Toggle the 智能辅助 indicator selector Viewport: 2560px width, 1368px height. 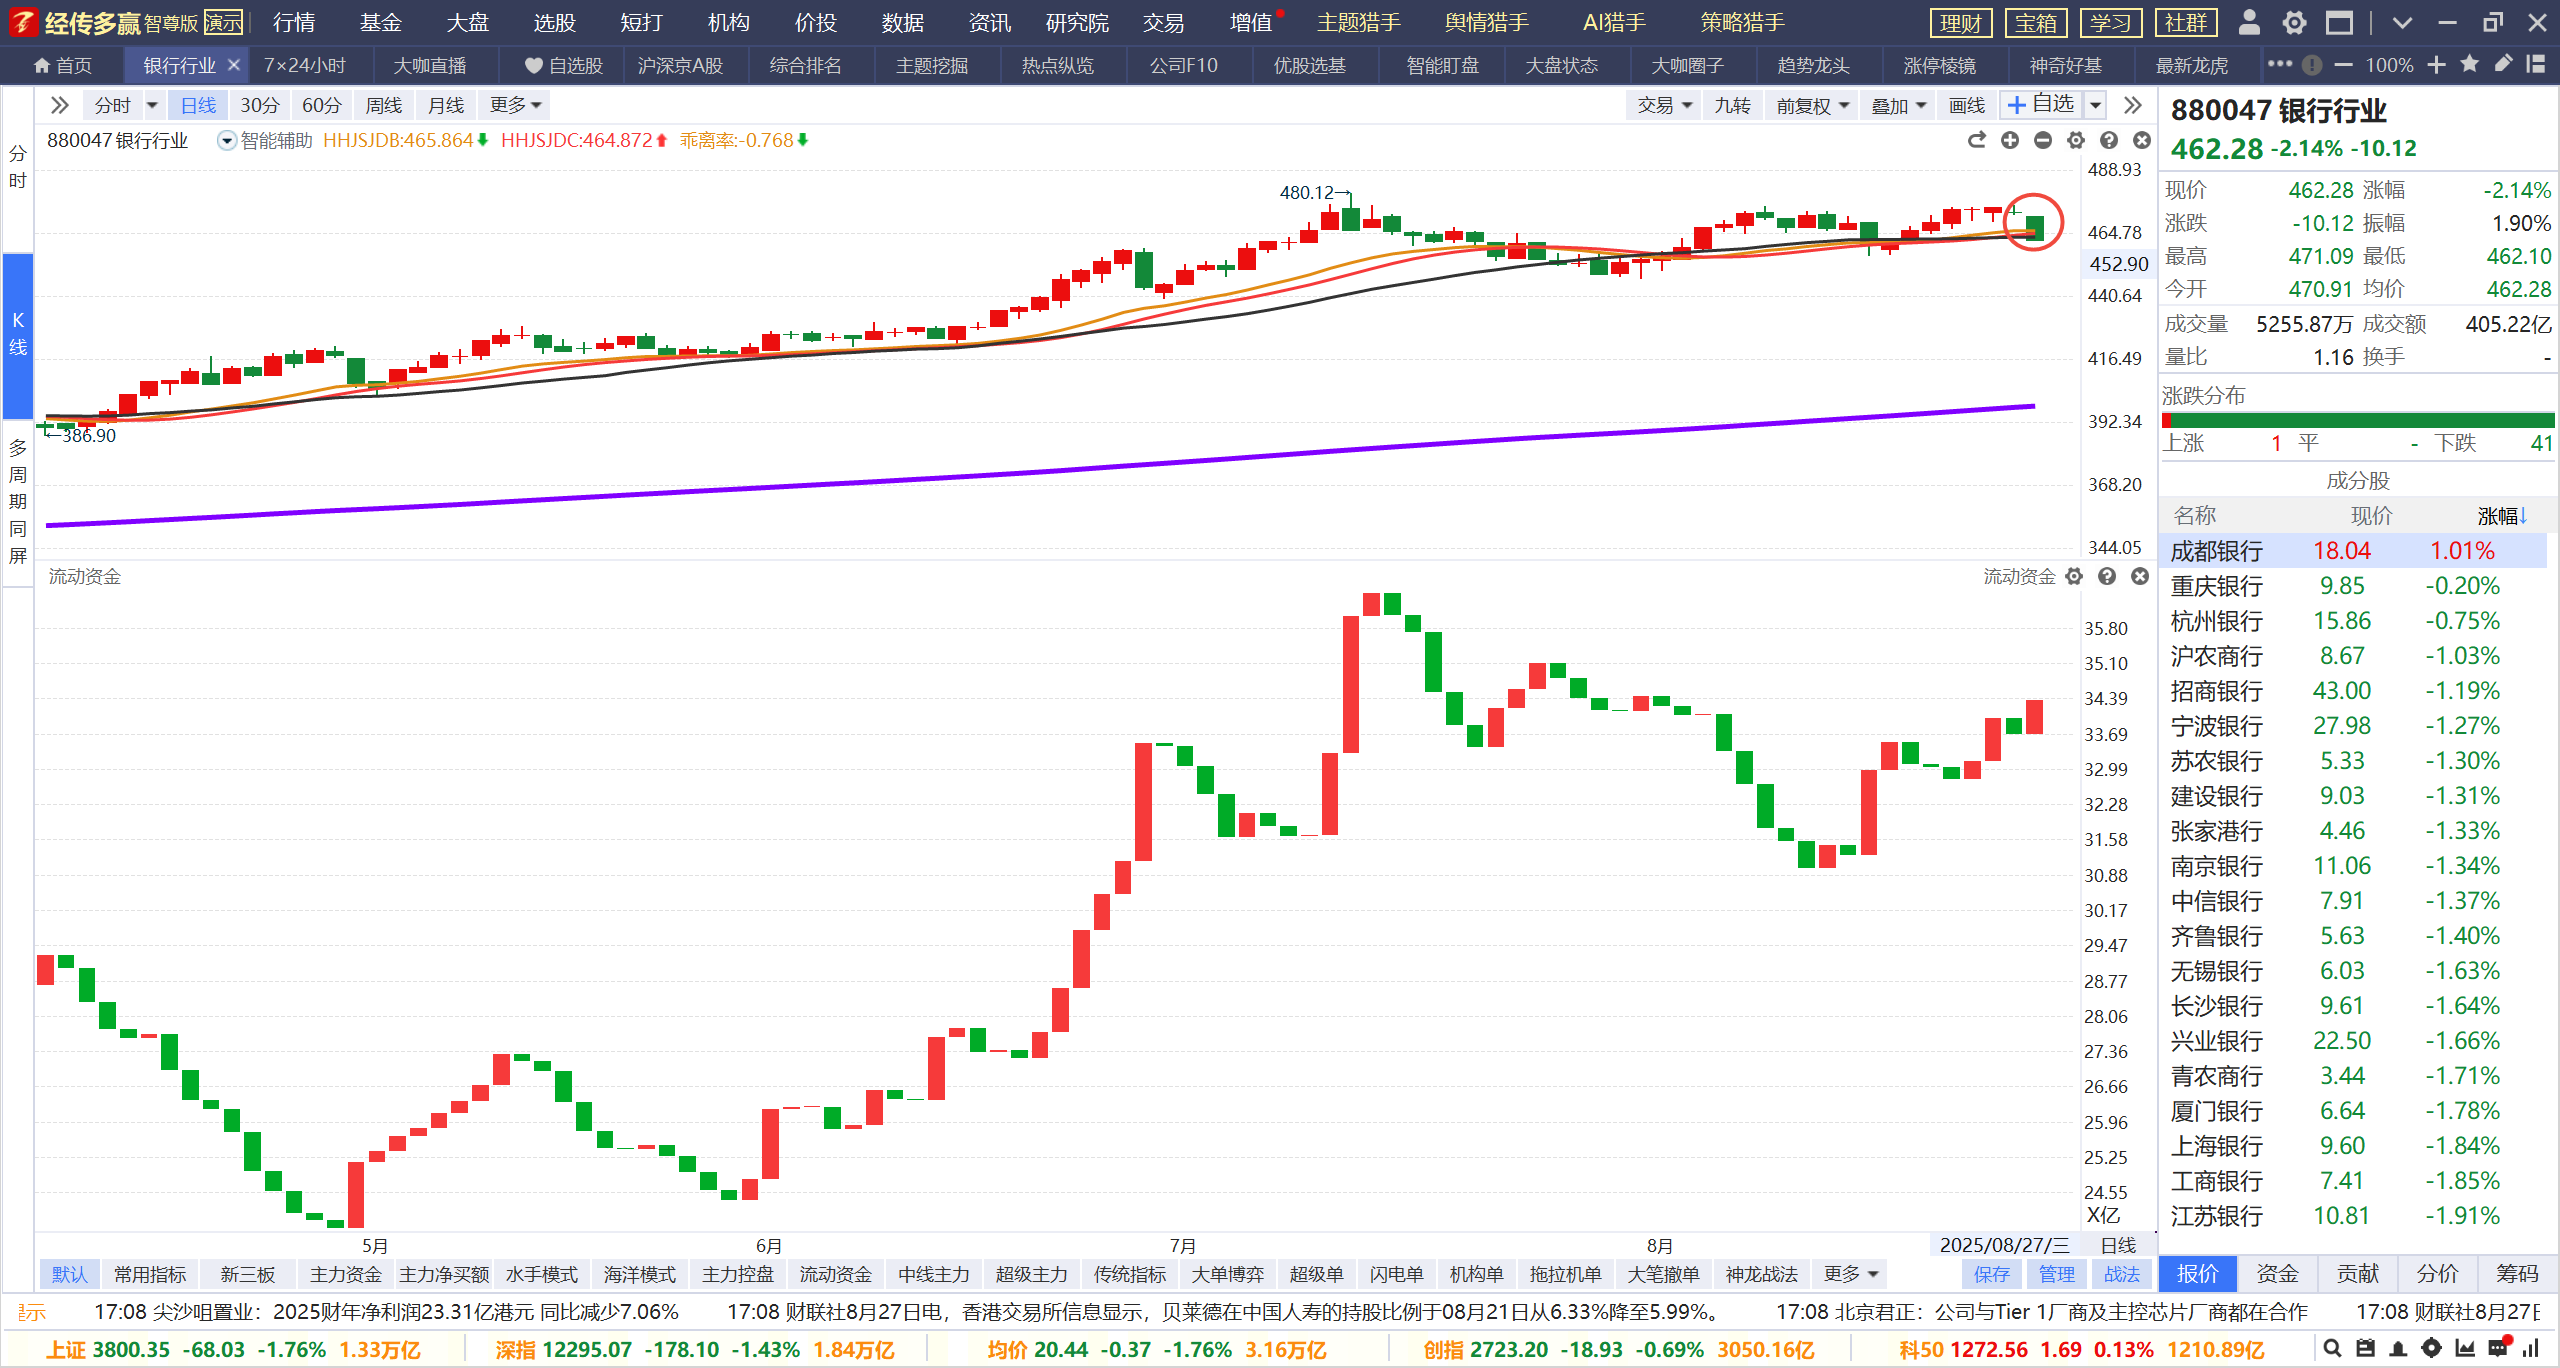coord(227,141)
